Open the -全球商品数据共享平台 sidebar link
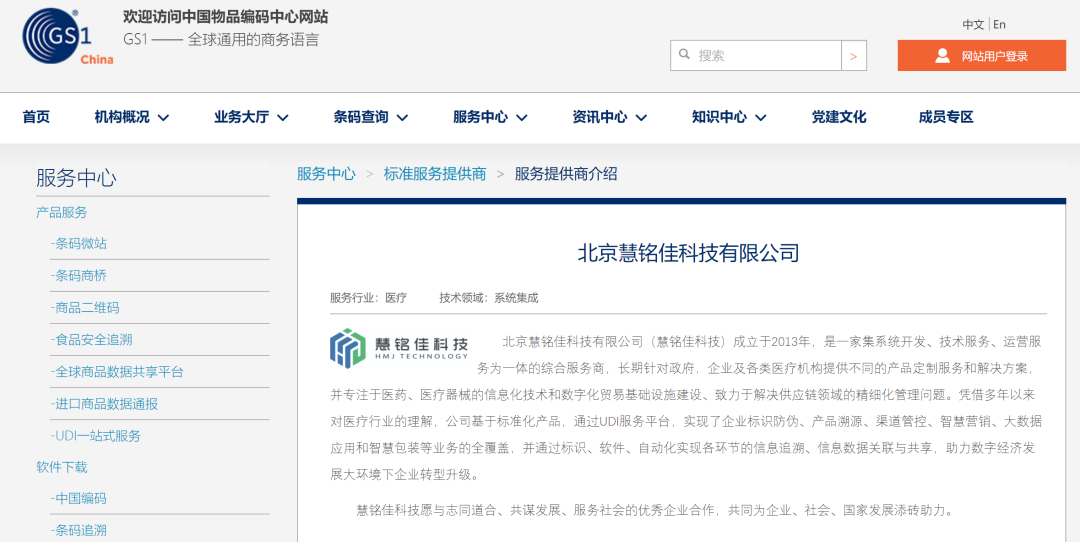 (x=117, y=372)
